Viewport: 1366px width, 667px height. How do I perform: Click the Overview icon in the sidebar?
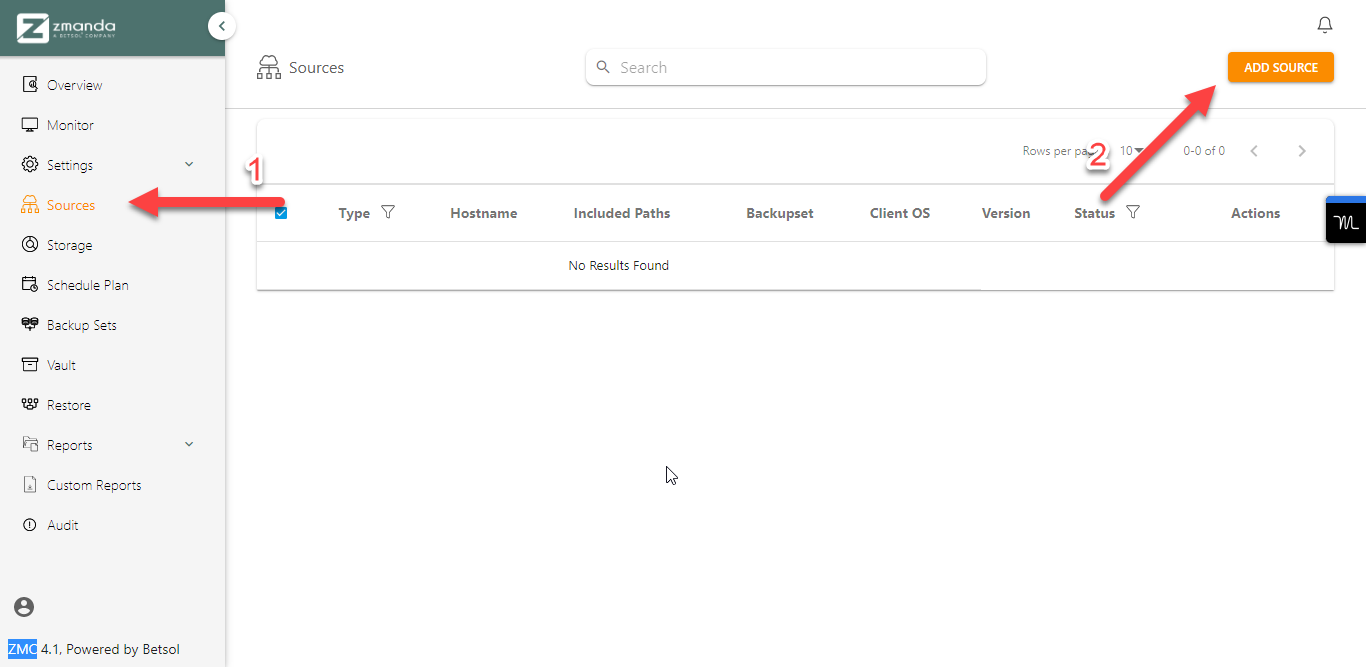pyautogui.click(x=30, y=85)
